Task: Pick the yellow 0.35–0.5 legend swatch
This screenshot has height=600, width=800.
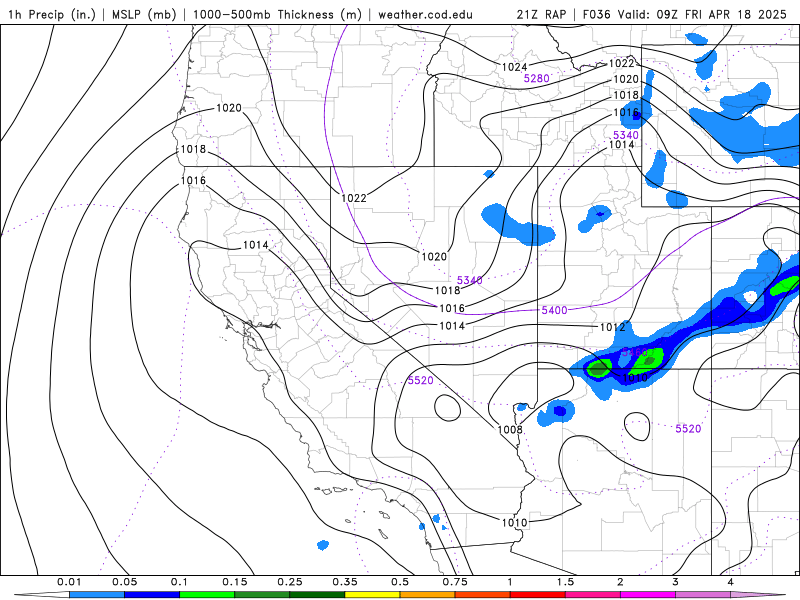Action: click(372, 595)
